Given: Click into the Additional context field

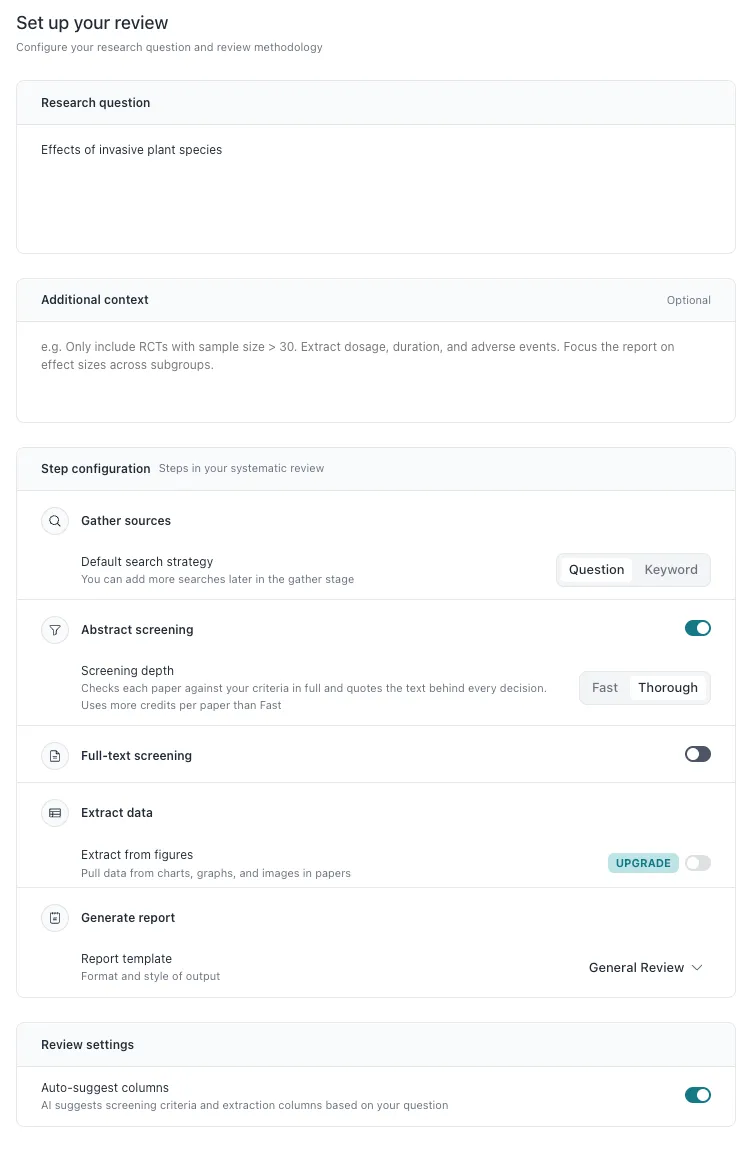Looking at the screenshot, I should (x=376, y=372).
